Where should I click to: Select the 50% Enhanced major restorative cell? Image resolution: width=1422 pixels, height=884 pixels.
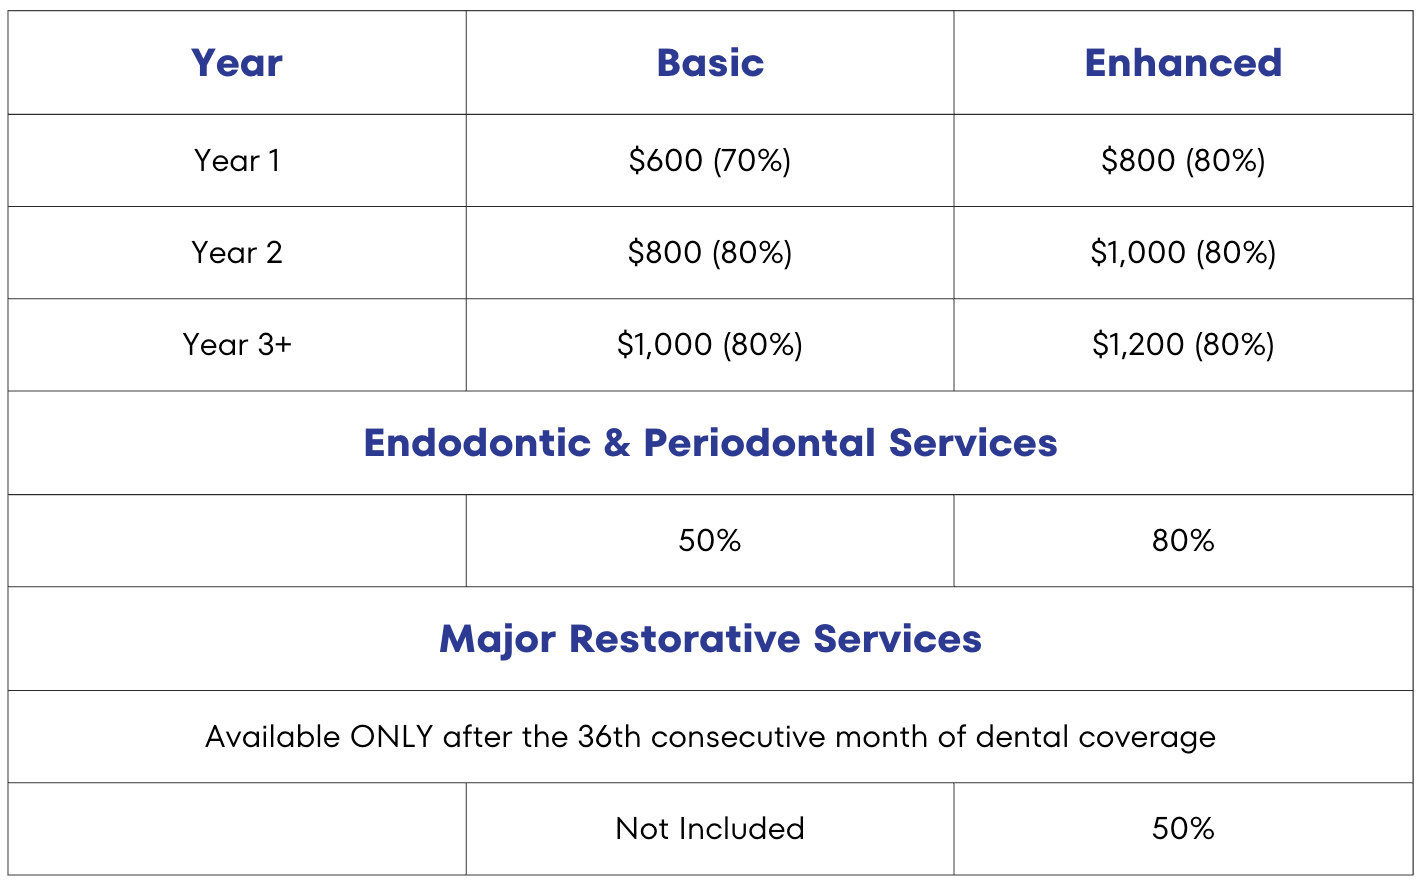pyautogui.click(x=1183, y=828)
